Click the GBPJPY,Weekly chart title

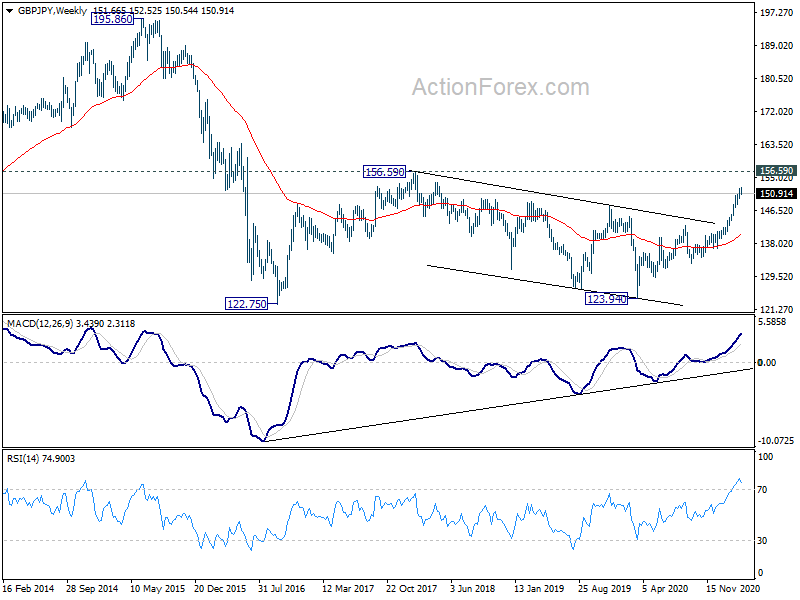pyautogui.click(x=52, y=11)
